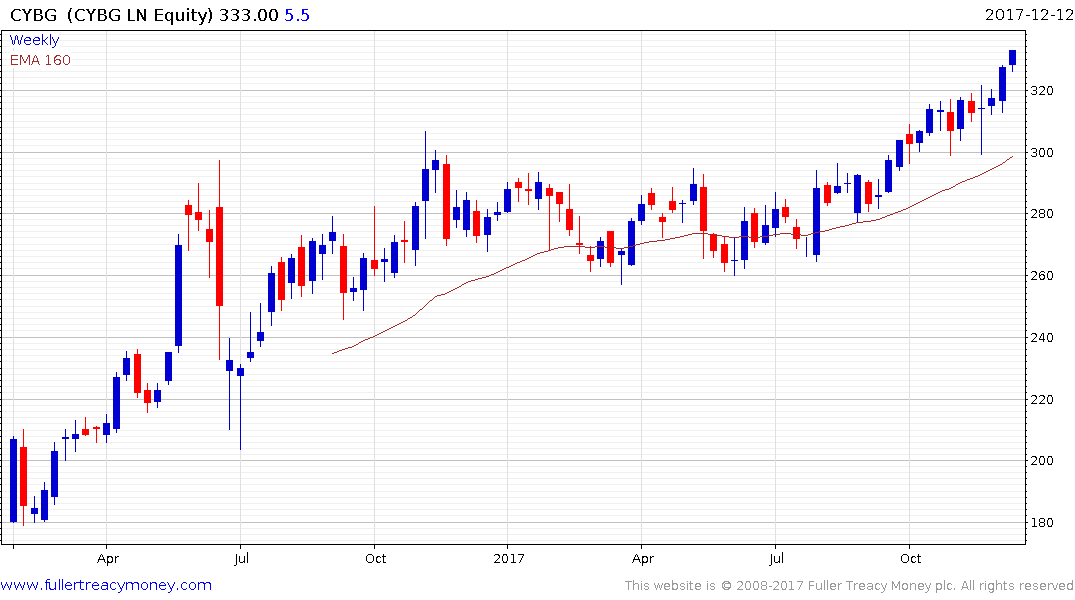
Task: Click the Oct label left of 2017
Action: [x=376, y=559]
